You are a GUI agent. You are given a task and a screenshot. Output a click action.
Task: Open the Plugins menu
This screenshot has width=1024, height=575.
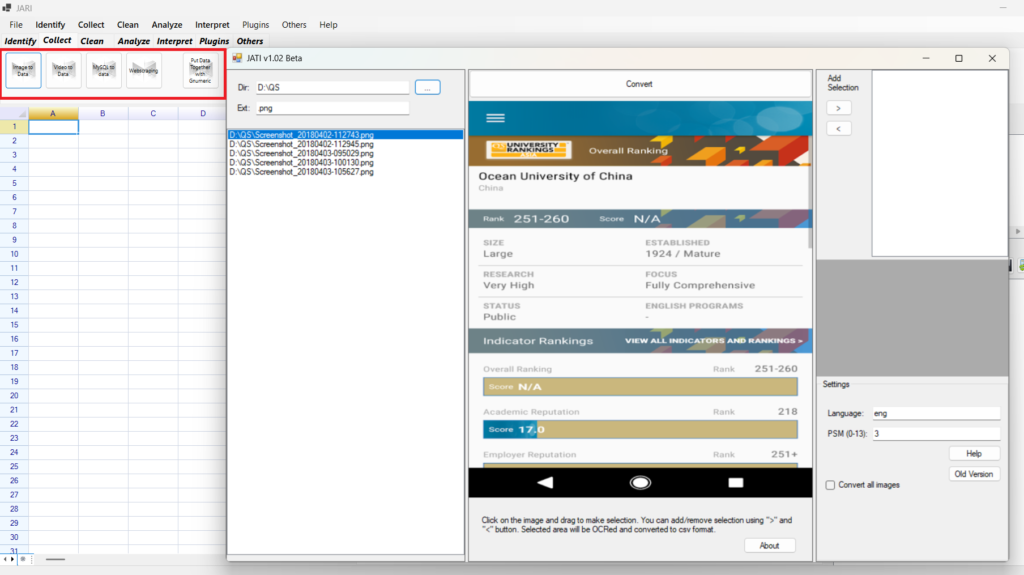pos(255,25)
